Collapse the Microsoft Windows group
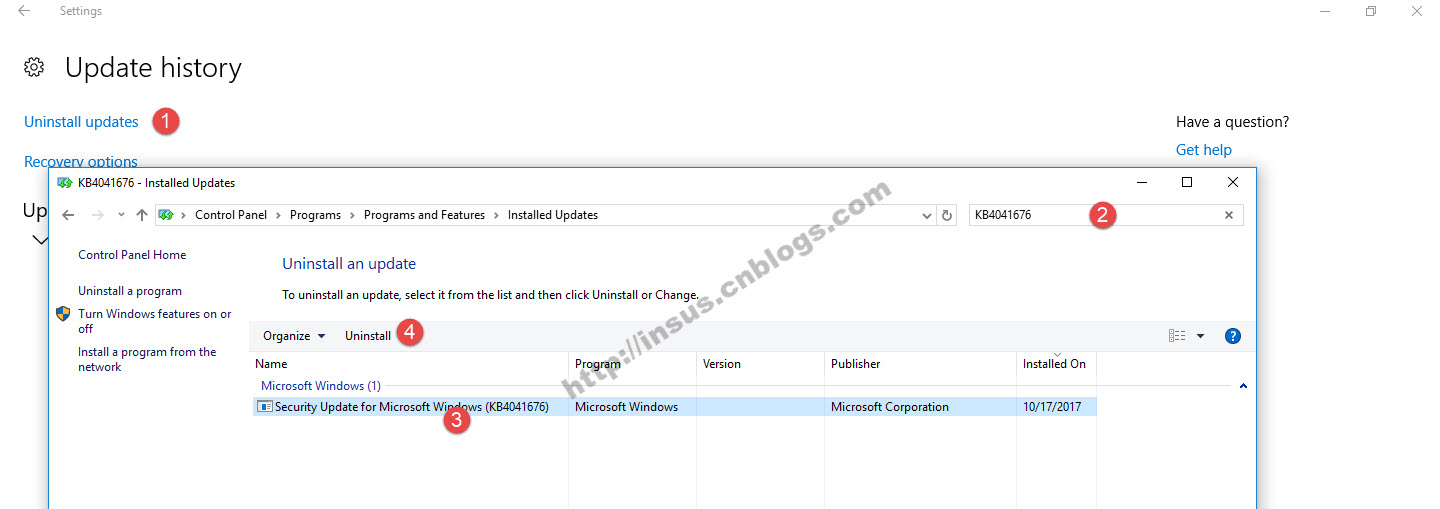This screenshot has height=509, width=1440. coord(1243,386)
